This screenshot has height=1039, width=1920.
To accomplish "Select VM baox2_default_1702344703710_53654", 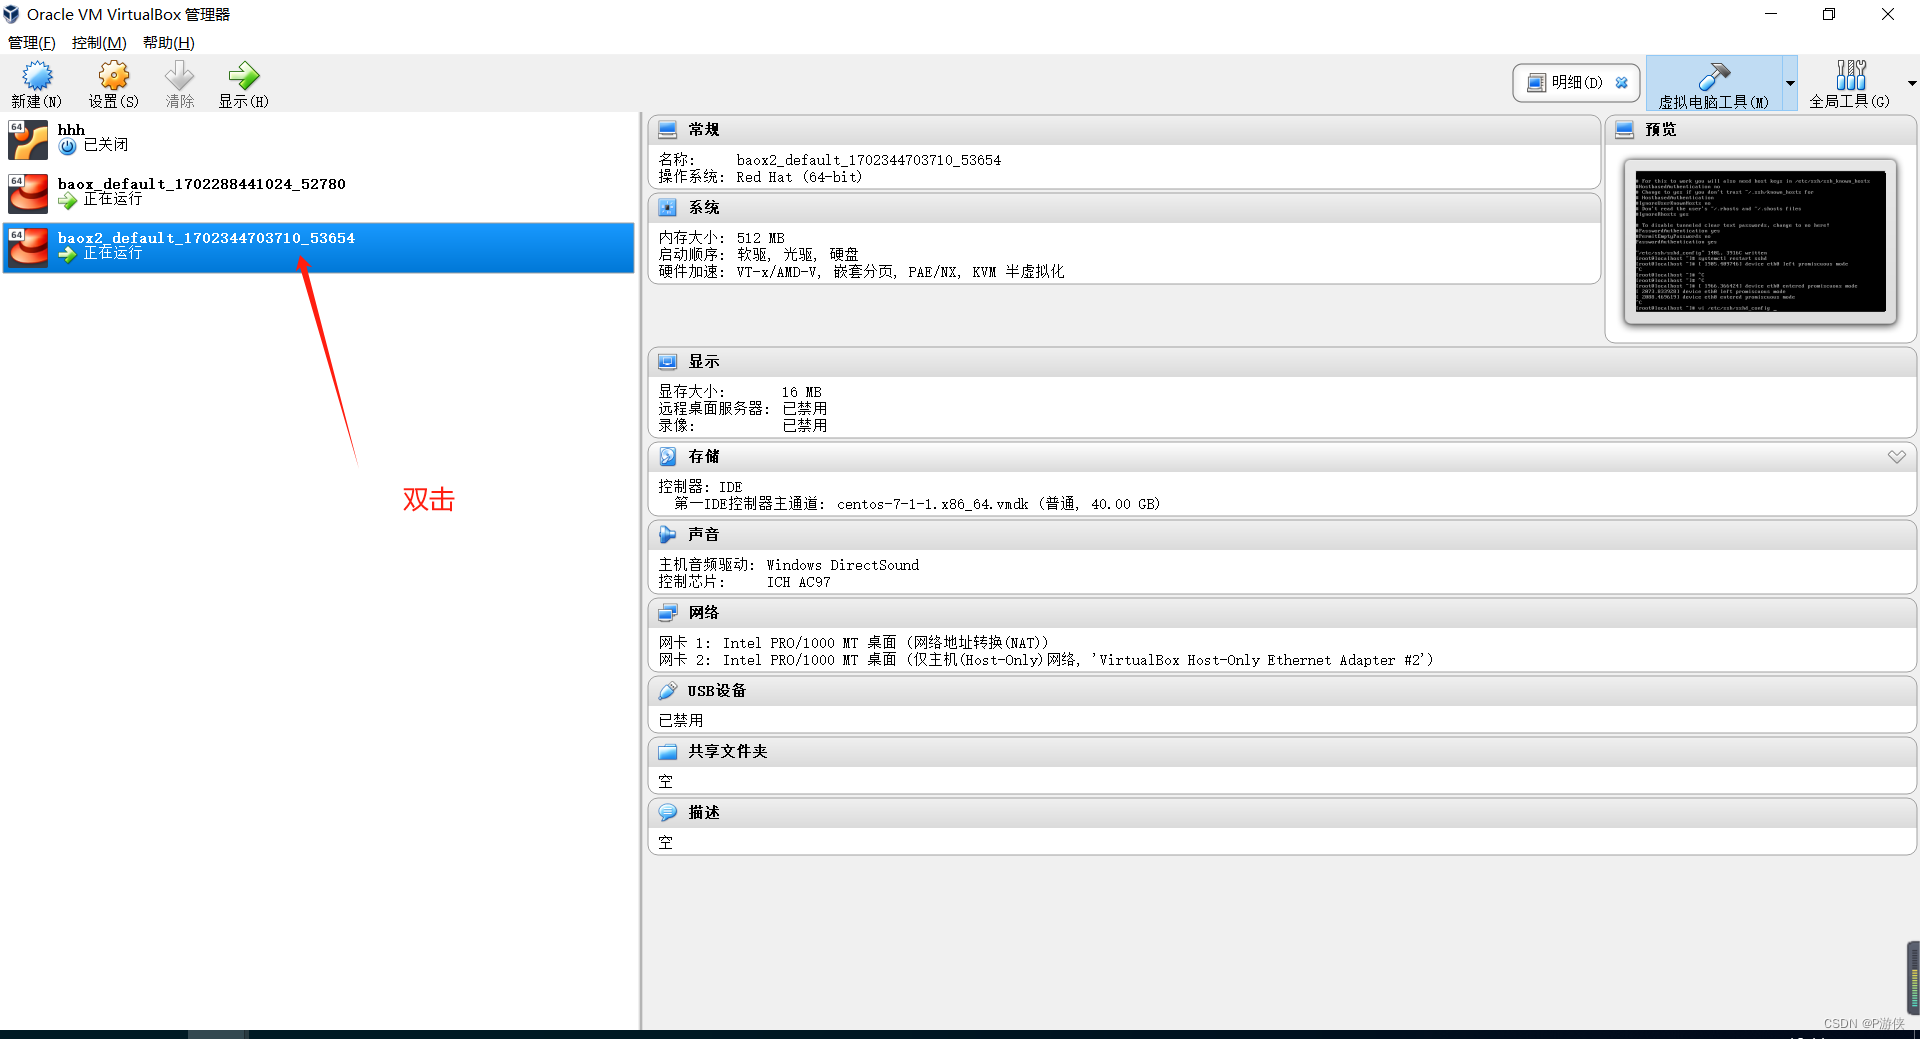I will 319,248.
